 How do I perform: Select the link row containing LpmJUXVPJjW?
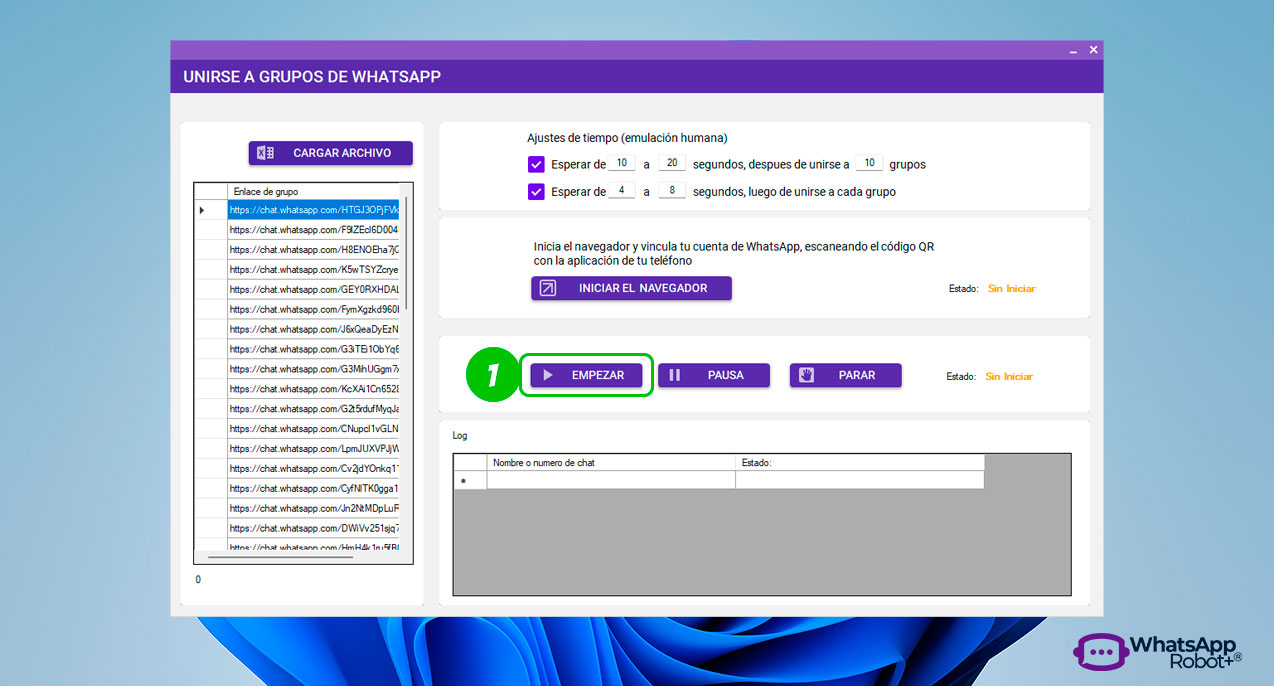point(313,449)
